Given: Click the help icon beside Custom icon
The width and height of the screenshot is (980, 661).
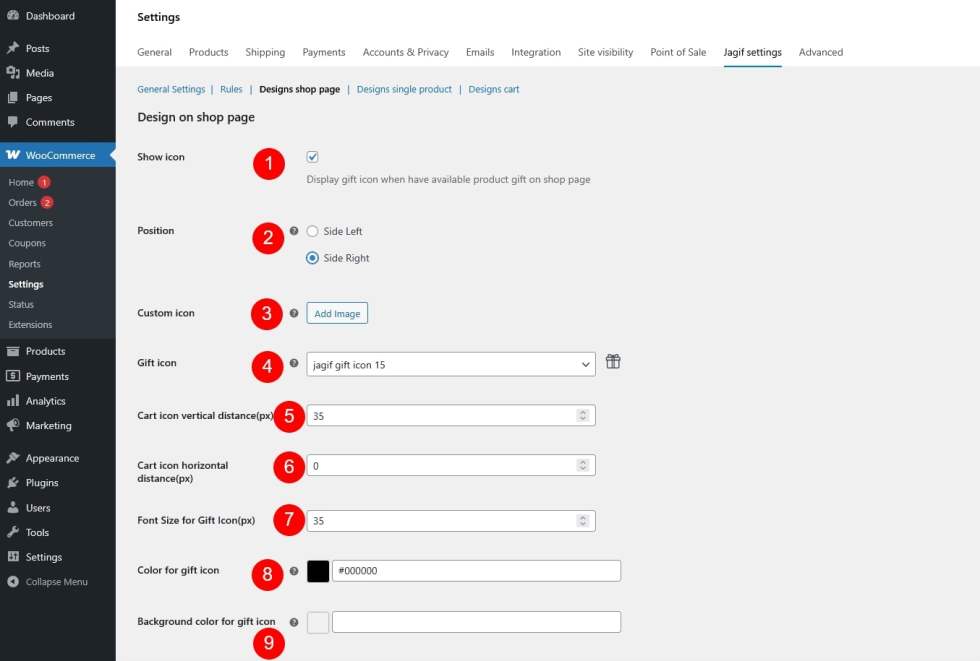Looking at the screenshot, I should (x=294, y=313).
